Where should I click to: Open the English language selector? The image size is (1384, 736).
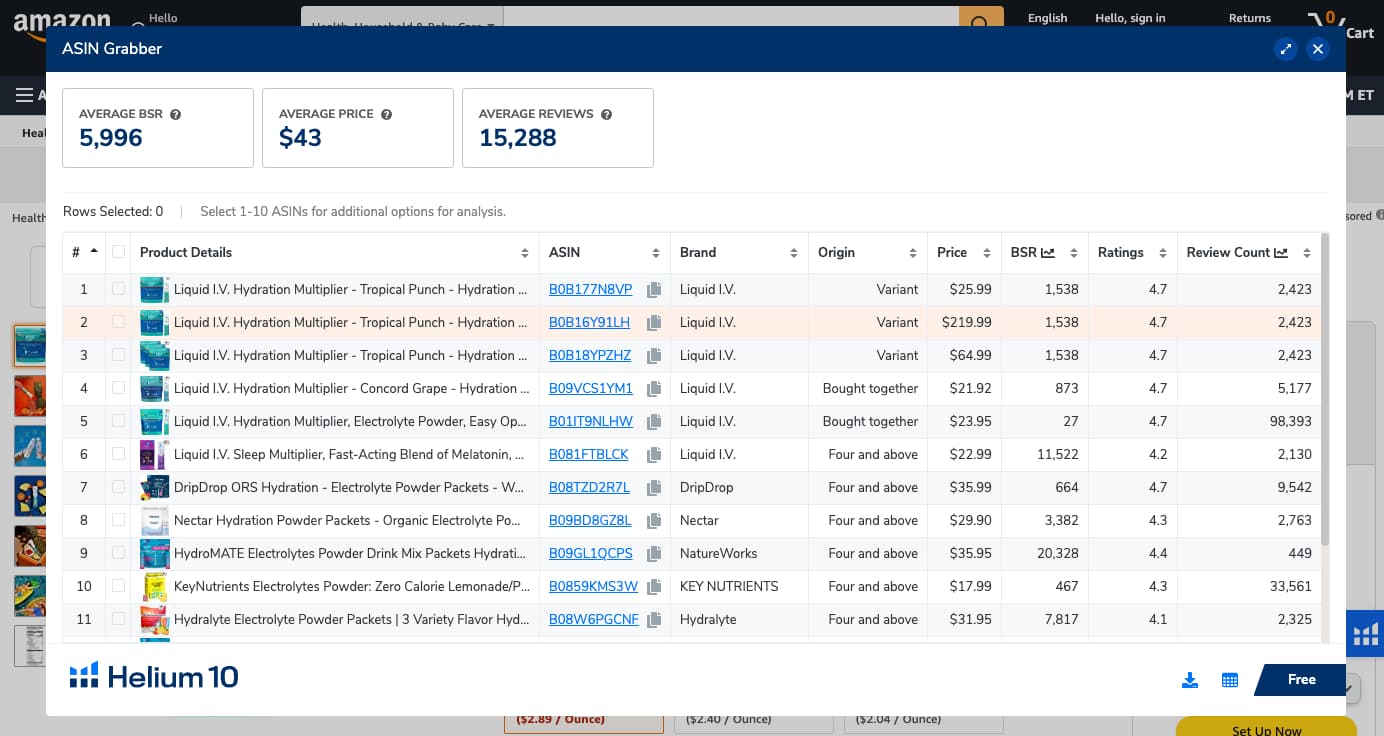1047,18
